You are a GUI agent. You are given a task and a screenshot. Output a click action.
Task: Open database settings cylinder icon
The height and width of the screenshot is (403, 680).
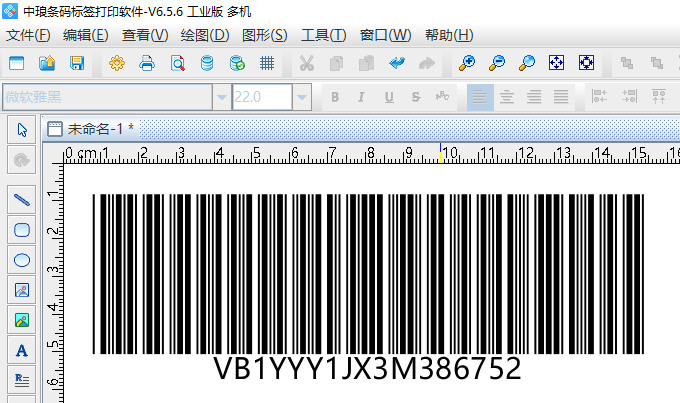click(207, 63)
